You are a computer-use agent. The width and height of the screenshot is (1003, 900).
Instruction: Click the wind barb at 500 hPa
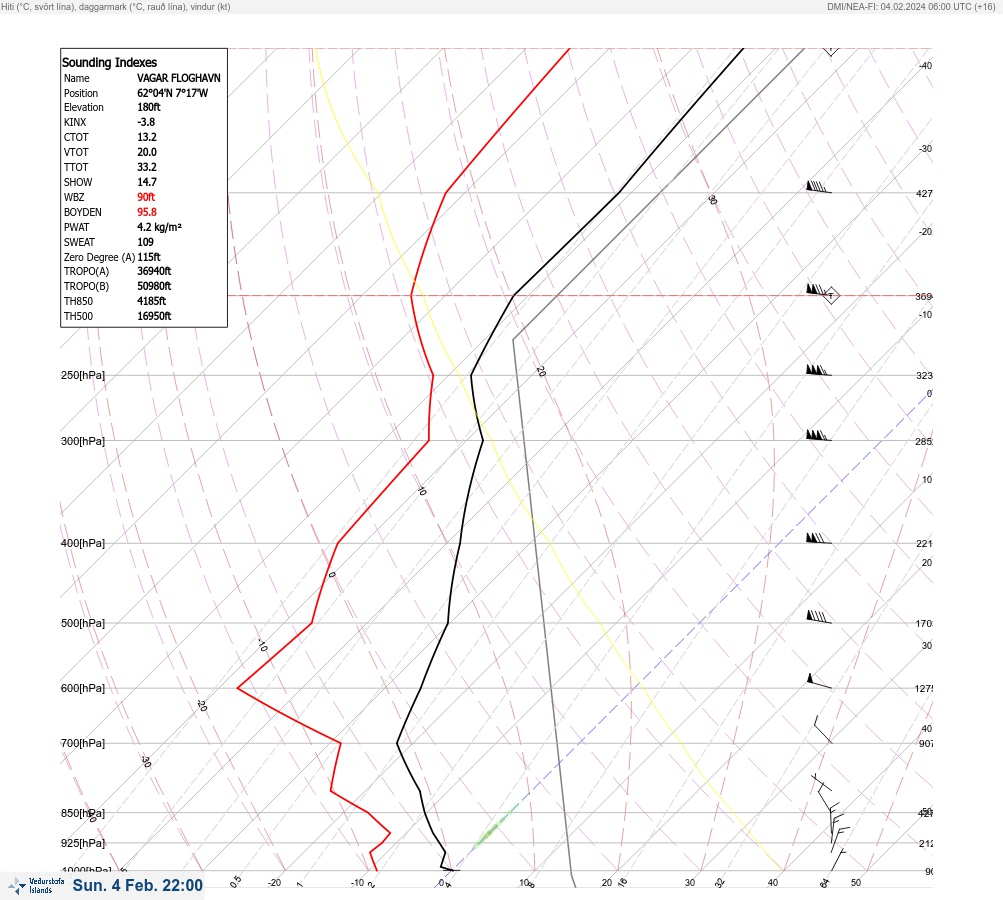coord(819,617)
